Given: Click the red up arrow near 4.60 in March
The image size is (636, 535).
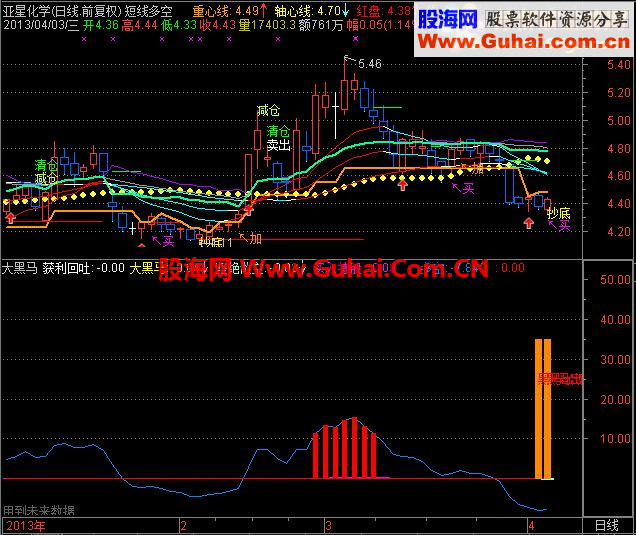Looking at the screenshot, I should tap(402, 185).
